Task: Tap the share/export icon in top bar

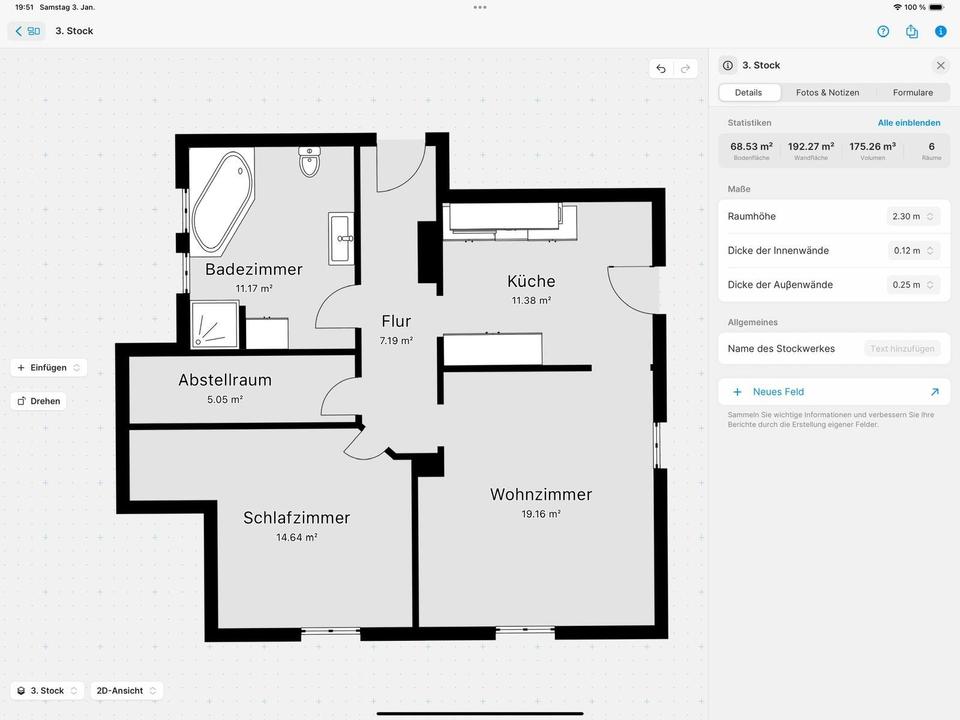Action: point(912,31)
